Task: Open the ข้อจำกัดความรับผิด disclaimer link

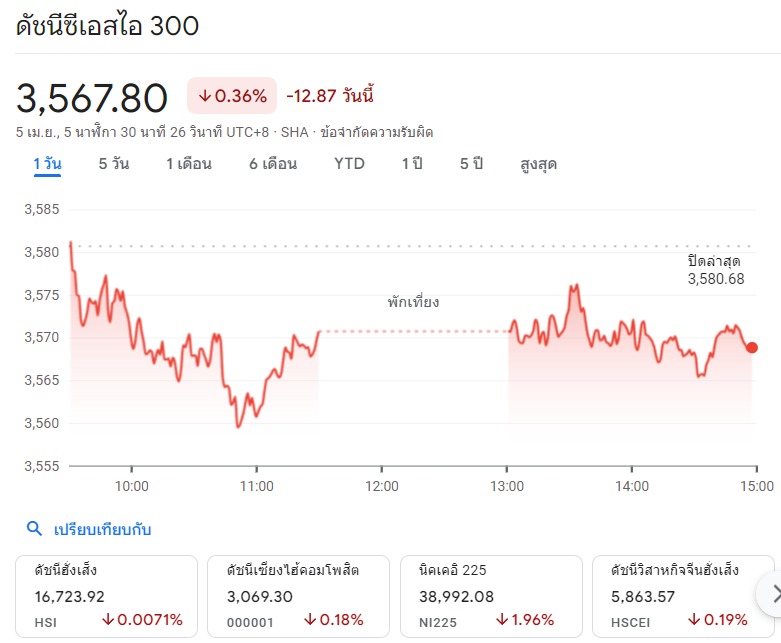Action: point(377,132)
